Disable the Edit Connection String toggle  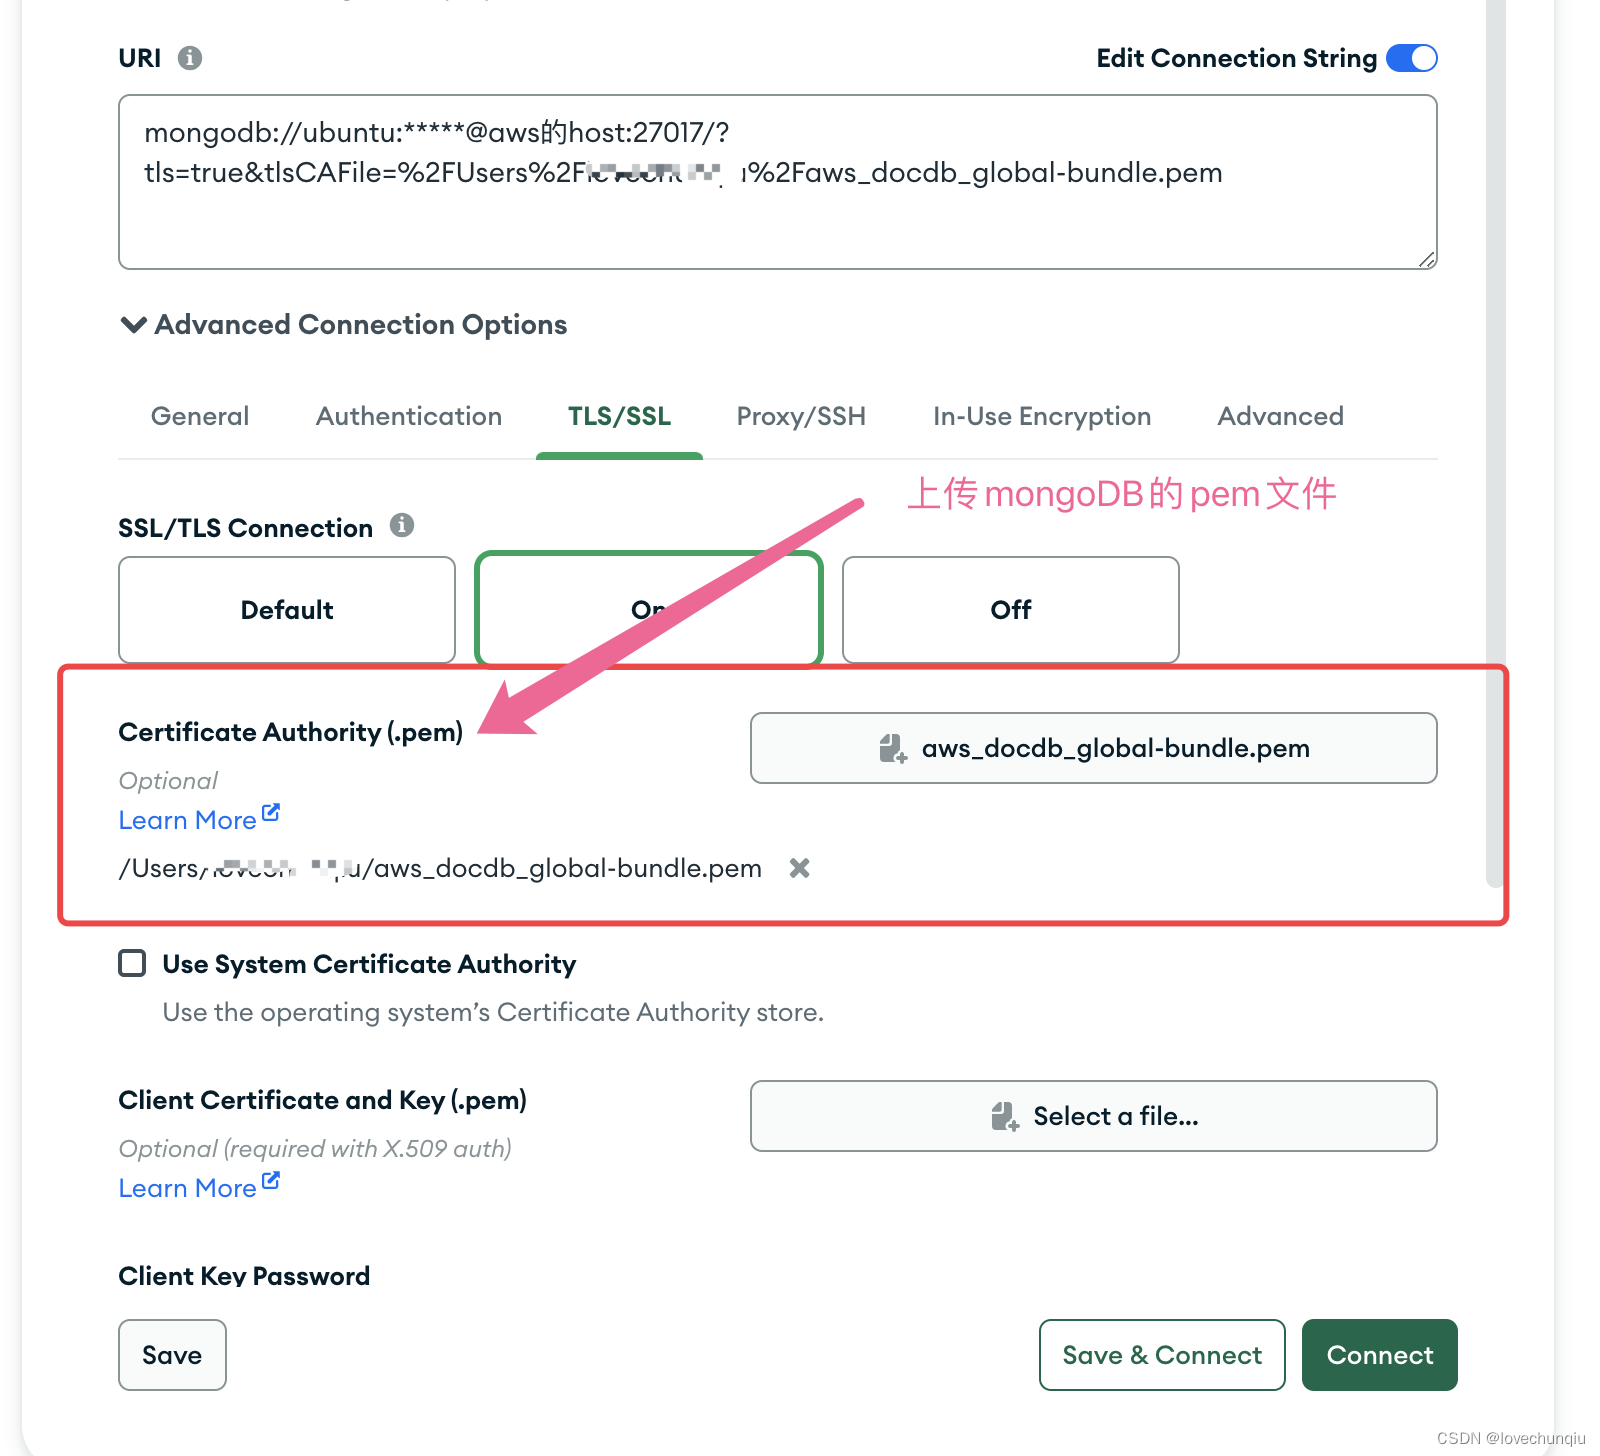pyautogui.click(x=1410, y=57)
